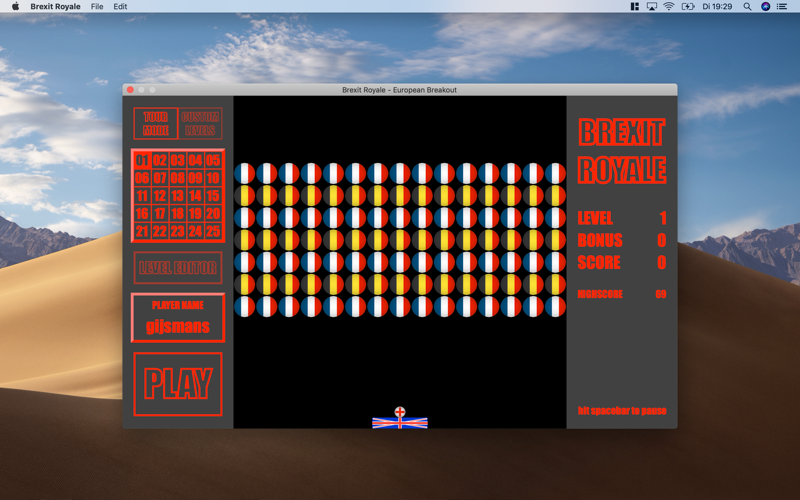Click the last Belgian flag brick in second row

point(555,195)
